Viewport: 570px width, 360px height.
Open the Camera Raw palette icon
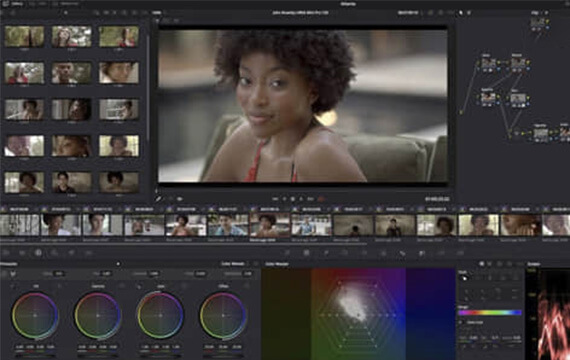[x=6, y=252]
